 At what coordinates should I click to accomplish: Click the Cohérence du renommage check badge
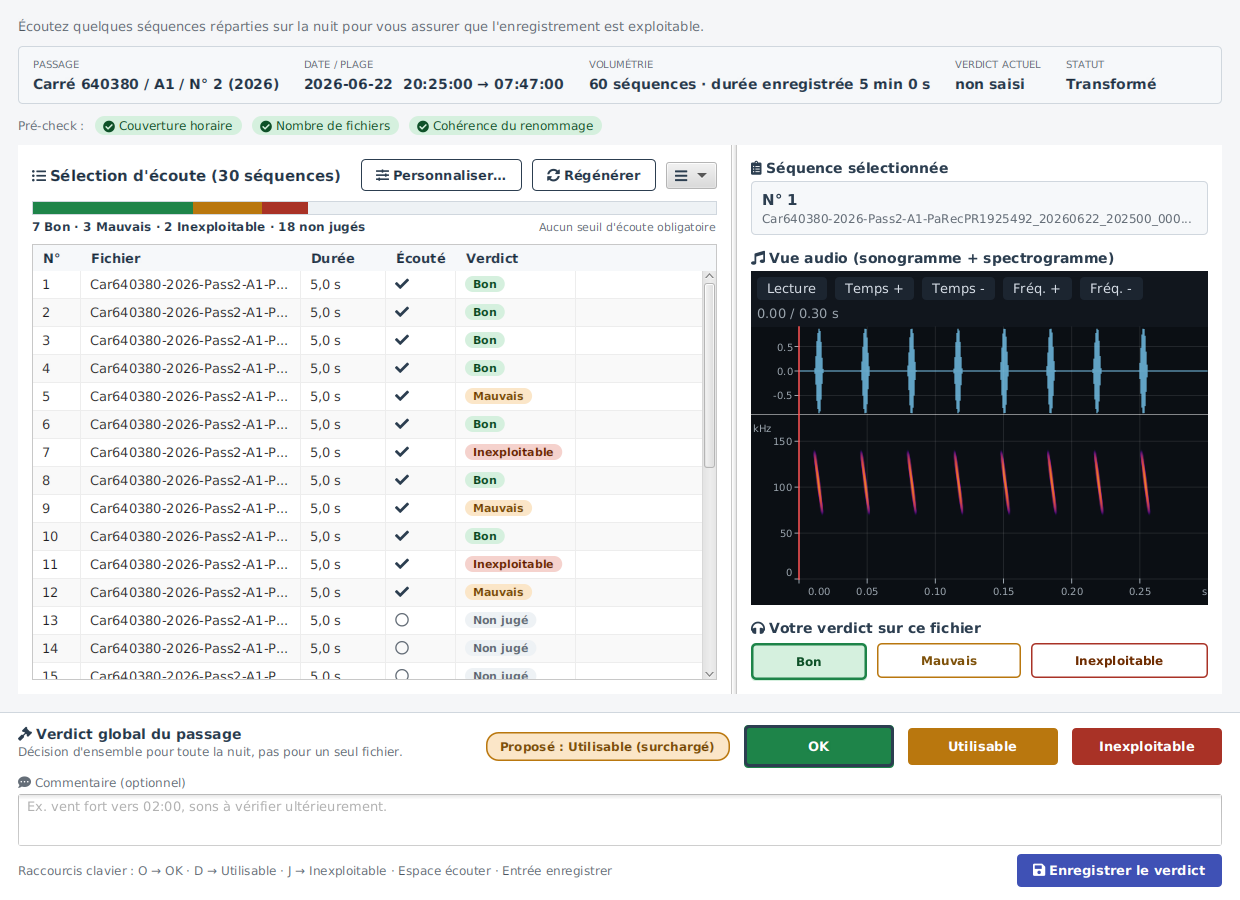pos(505,126)
